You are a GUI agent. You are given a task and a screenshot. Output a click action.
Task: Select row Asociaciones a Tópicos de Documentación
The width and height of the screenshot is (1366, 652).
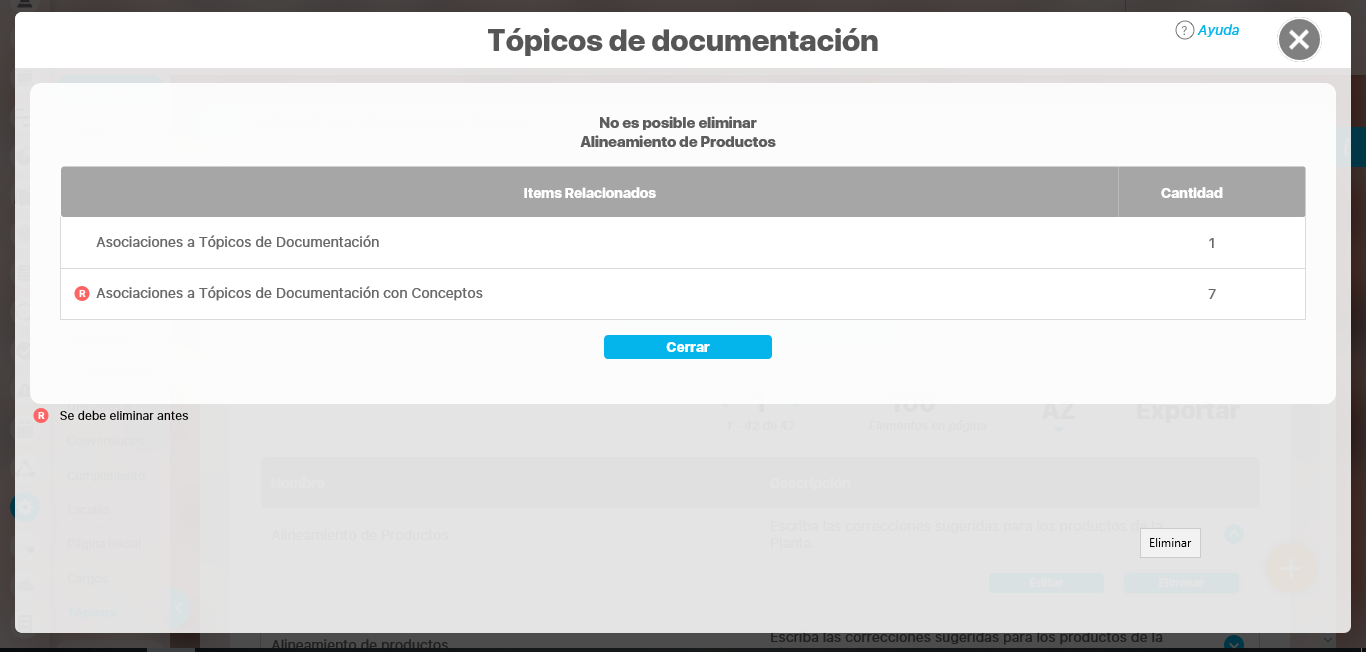(238, 242)
